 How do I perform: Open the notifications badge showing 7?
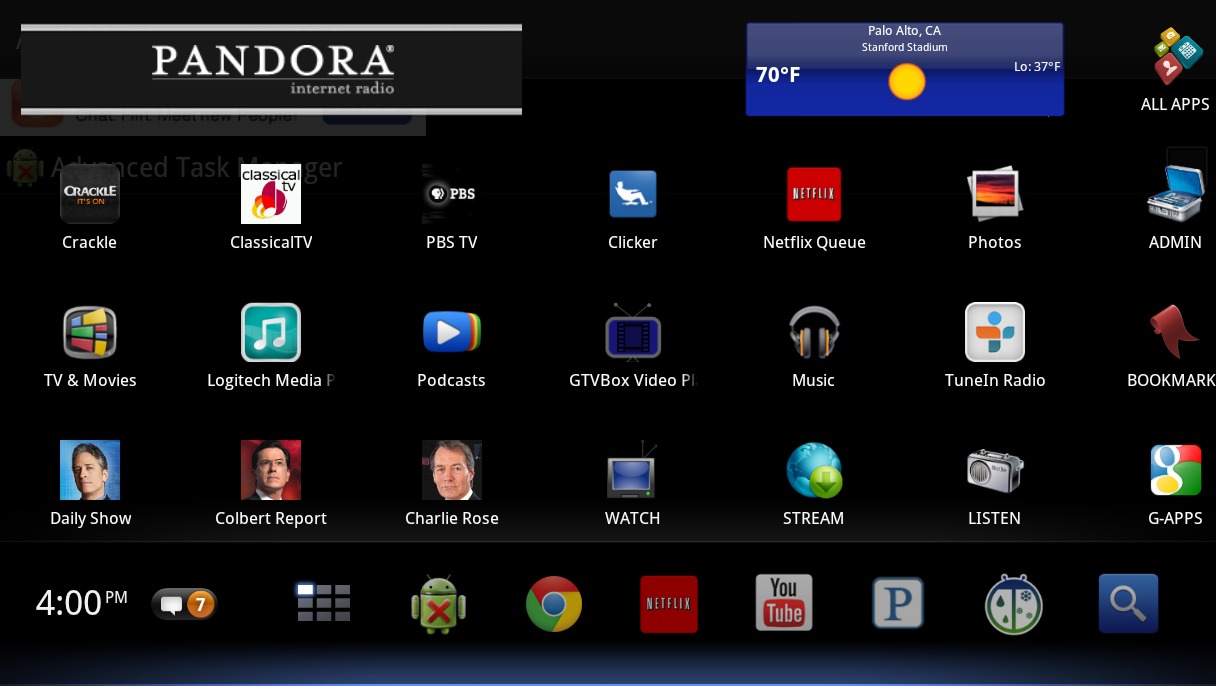pos(184,604)
